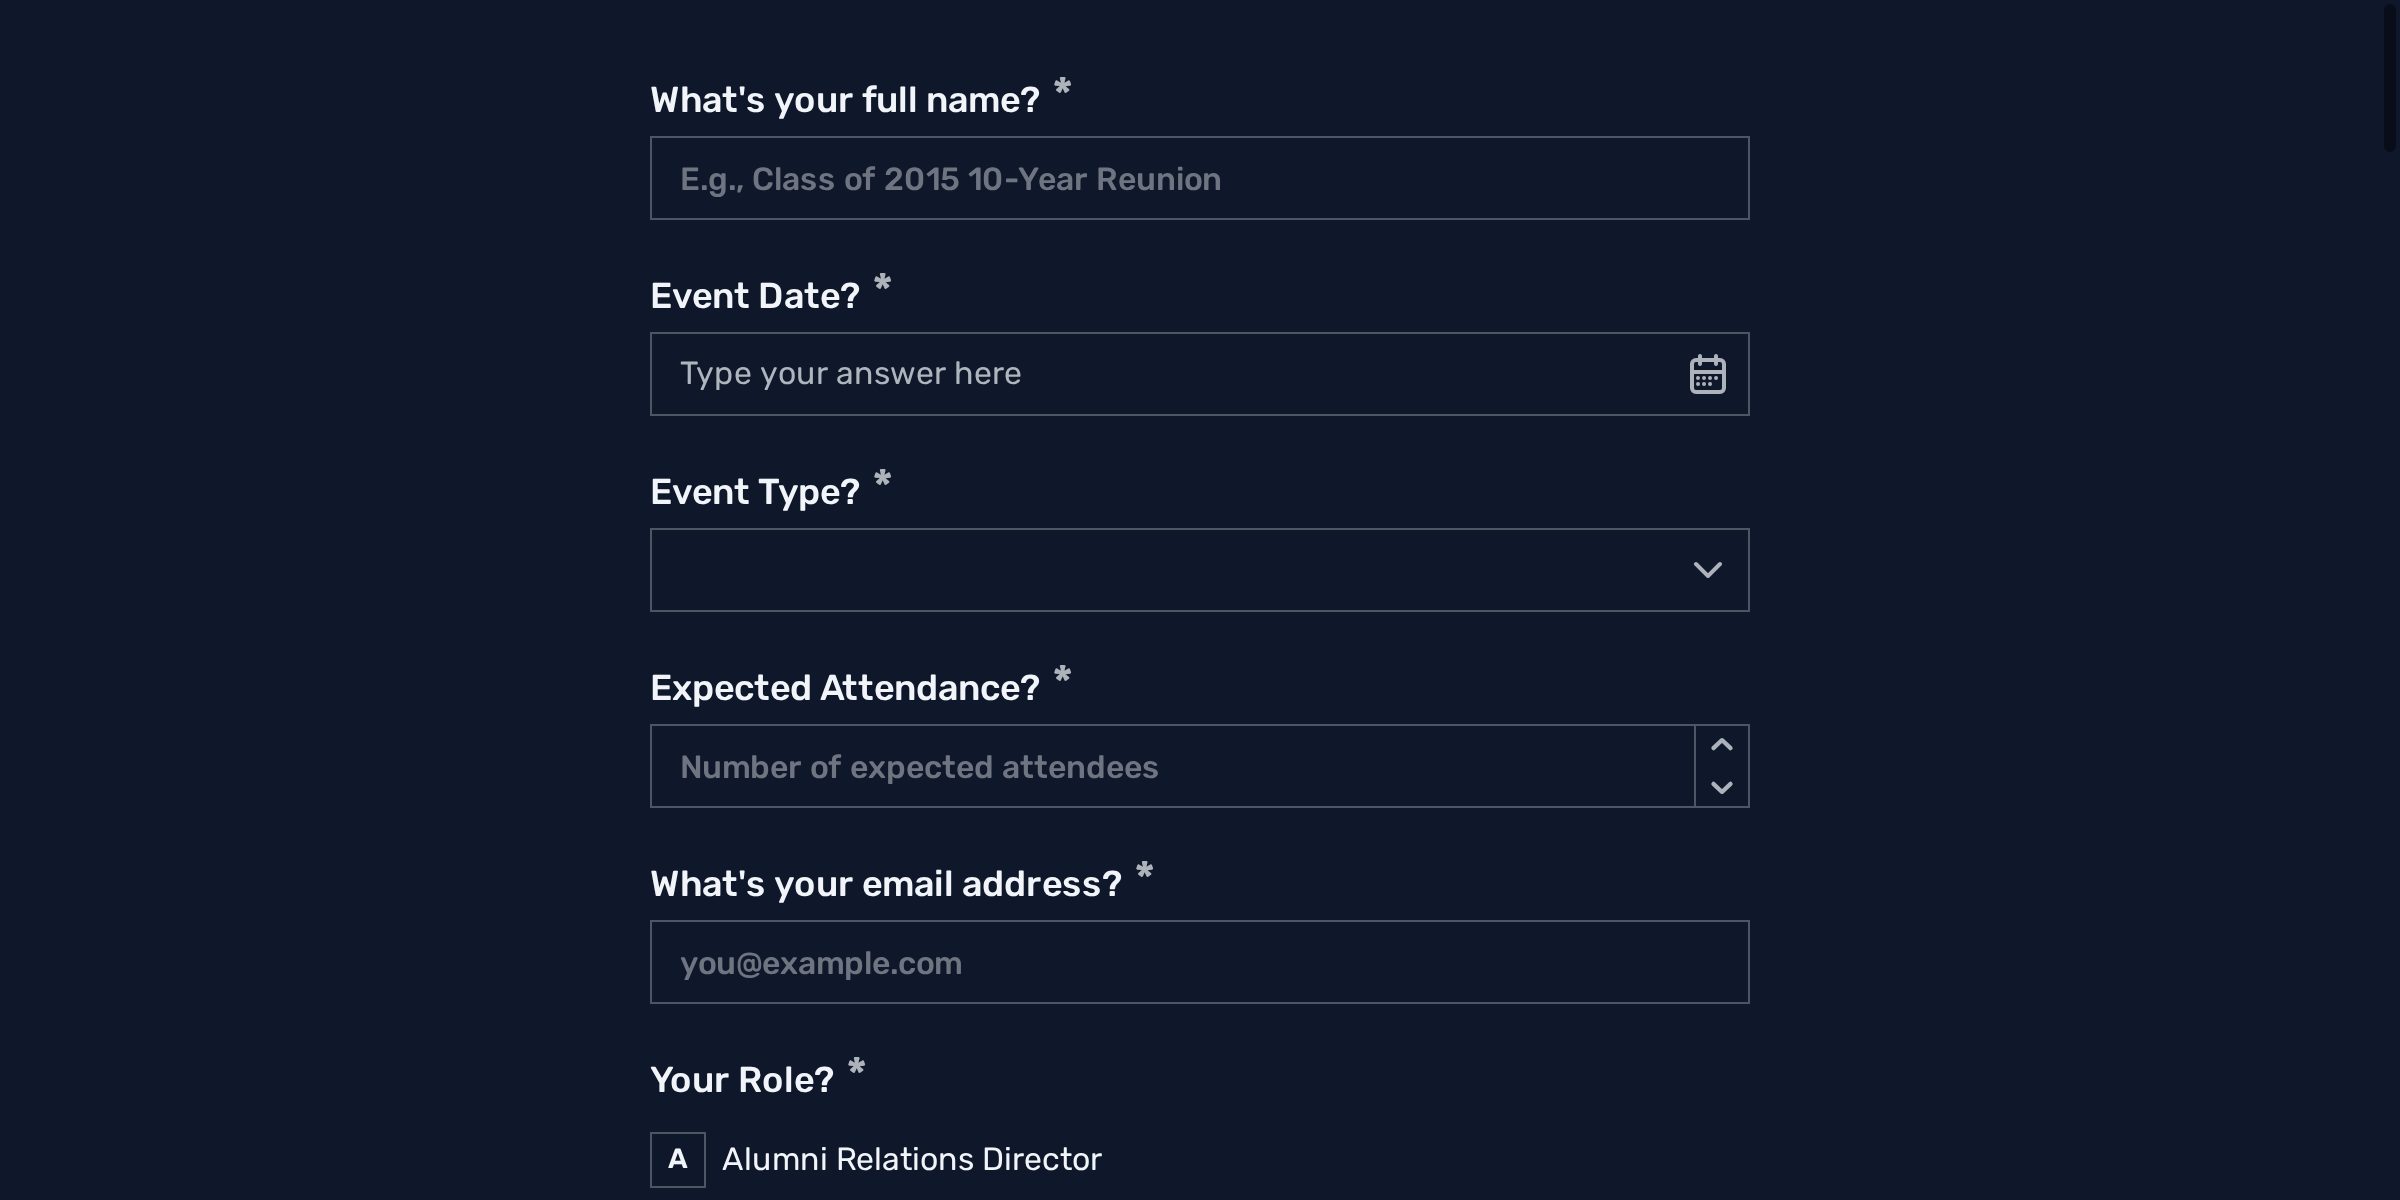Viewport: 2400px width, 1200px height.
Task: Click the 'Expected Attendance?' question label
Action: pos(845,687)
